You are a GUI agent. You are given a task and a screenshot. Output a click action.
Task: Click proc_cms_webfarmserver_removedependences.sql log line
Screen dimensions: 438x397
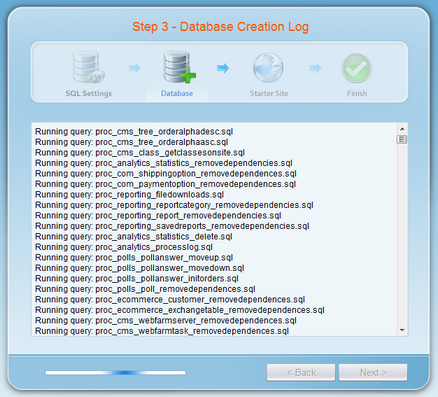click(166, 321)
